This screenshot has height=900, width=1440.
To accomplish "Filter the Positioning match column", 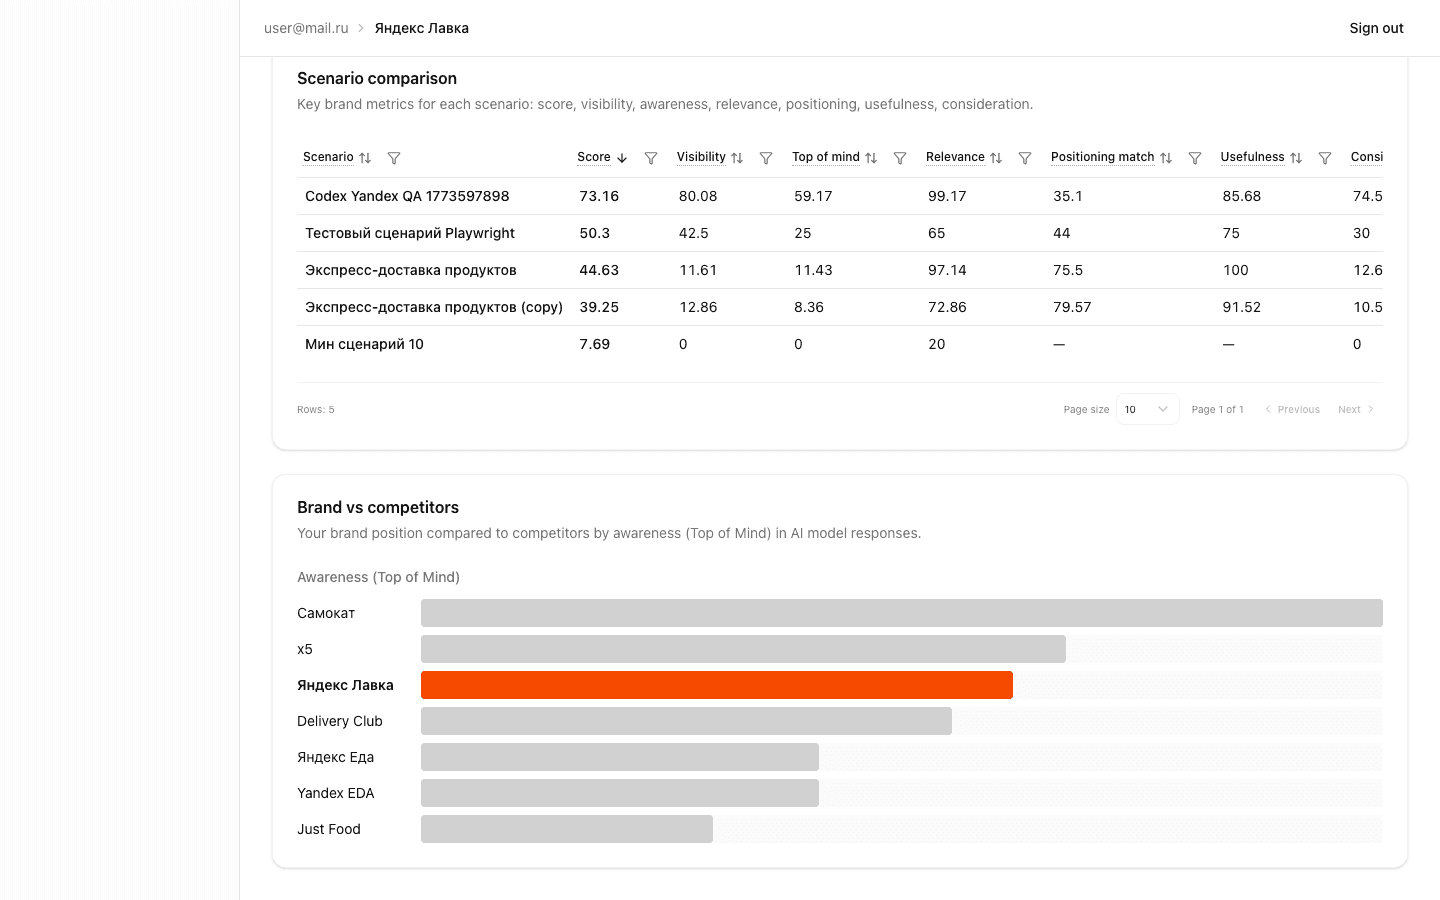I will point(1195,157).
